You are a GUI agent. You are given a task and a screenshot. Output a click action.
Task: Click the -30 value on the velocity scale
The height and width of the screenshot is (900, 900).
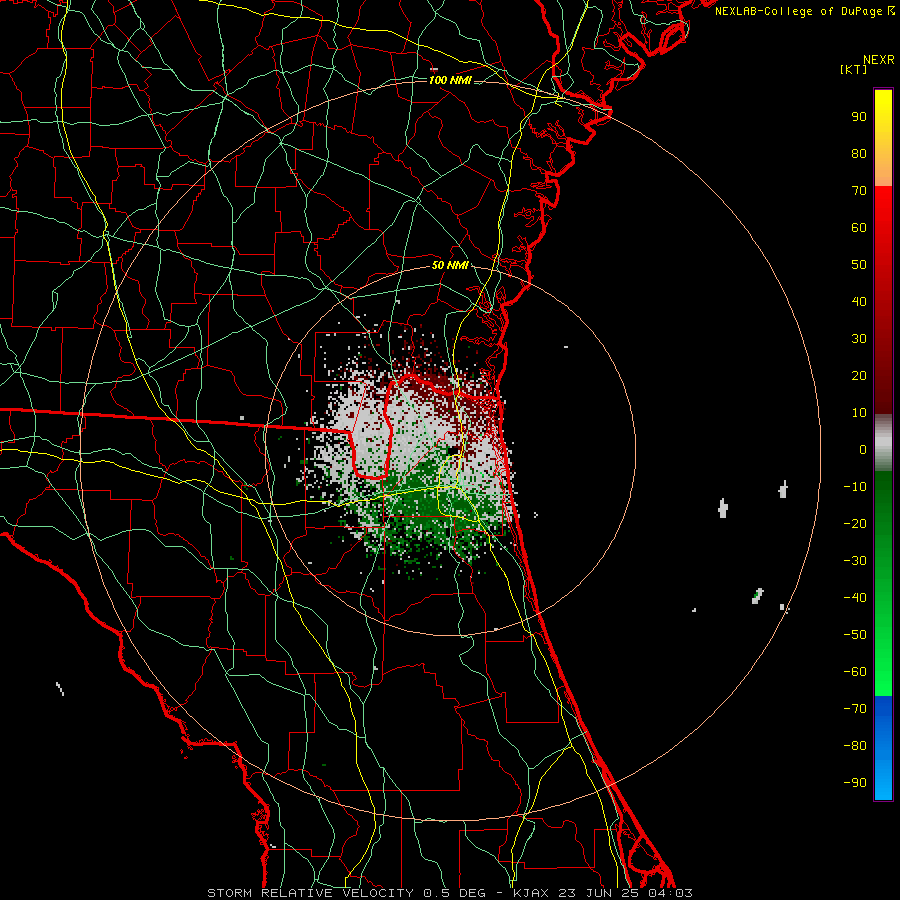(855, 561)
